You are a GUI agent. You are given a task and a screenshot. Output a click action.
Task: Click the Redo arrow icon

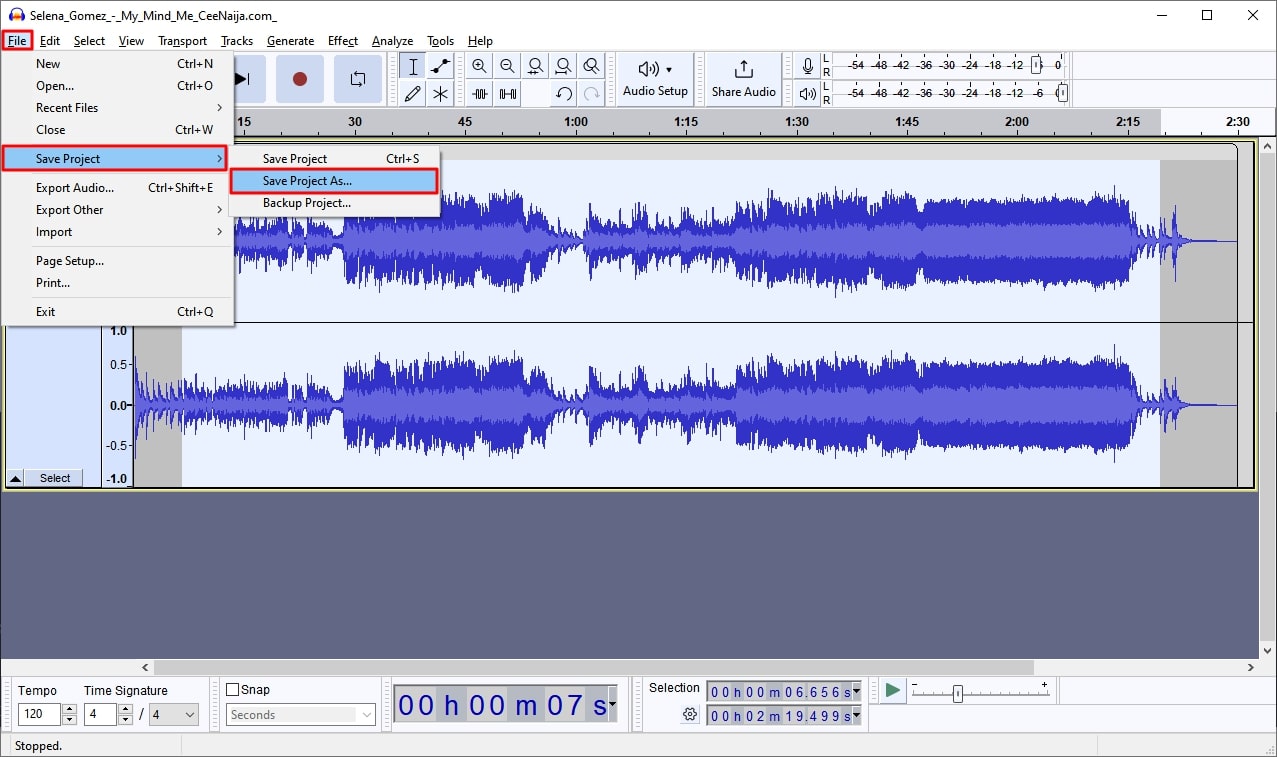[x=592, y=94]
